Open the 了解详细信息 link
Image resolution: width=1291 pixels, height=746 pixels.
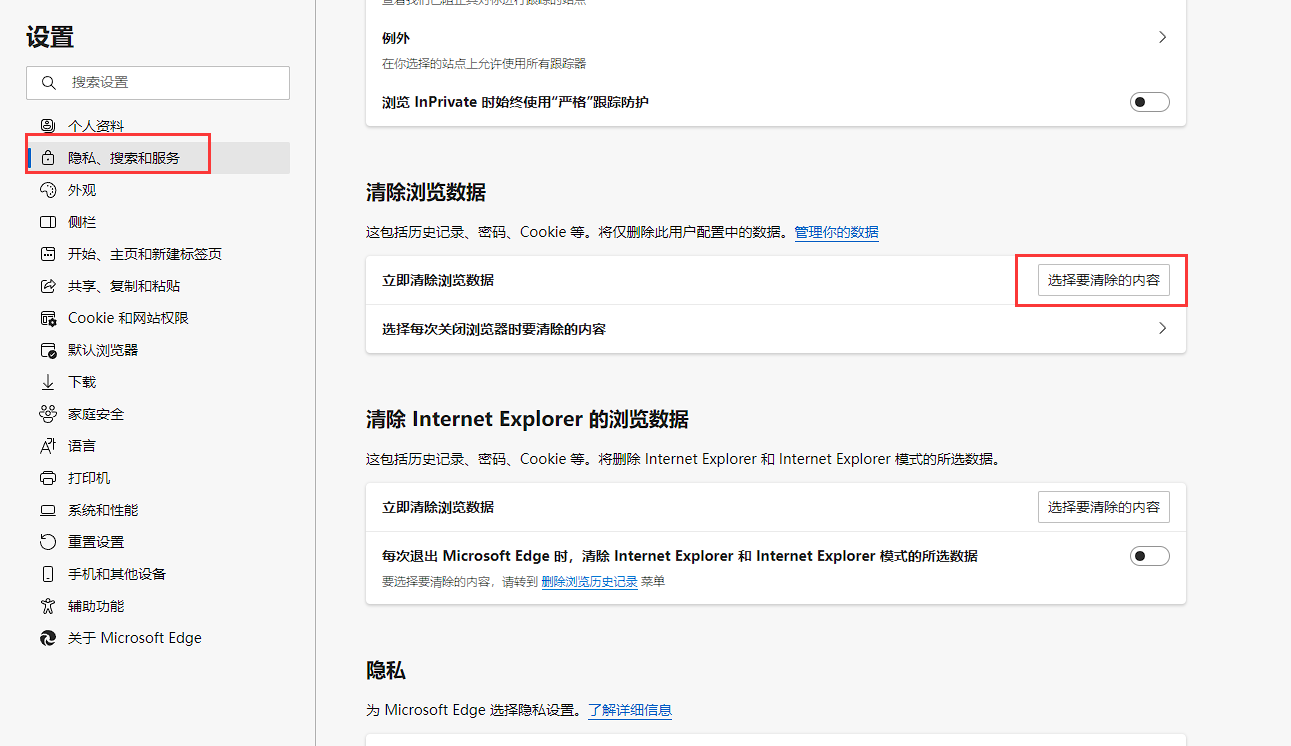(630, 710)
